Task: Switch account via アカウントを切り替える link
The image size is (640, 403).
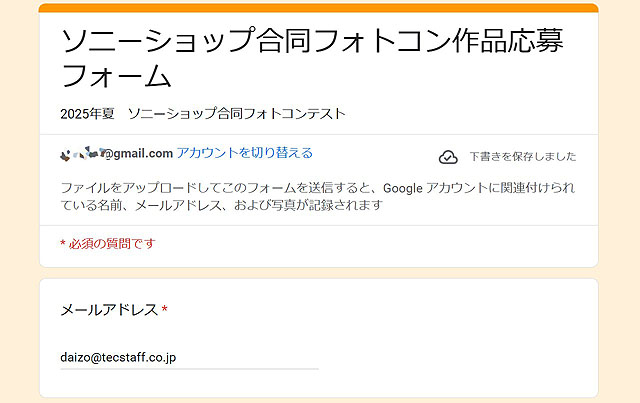Action: point(245,153)
